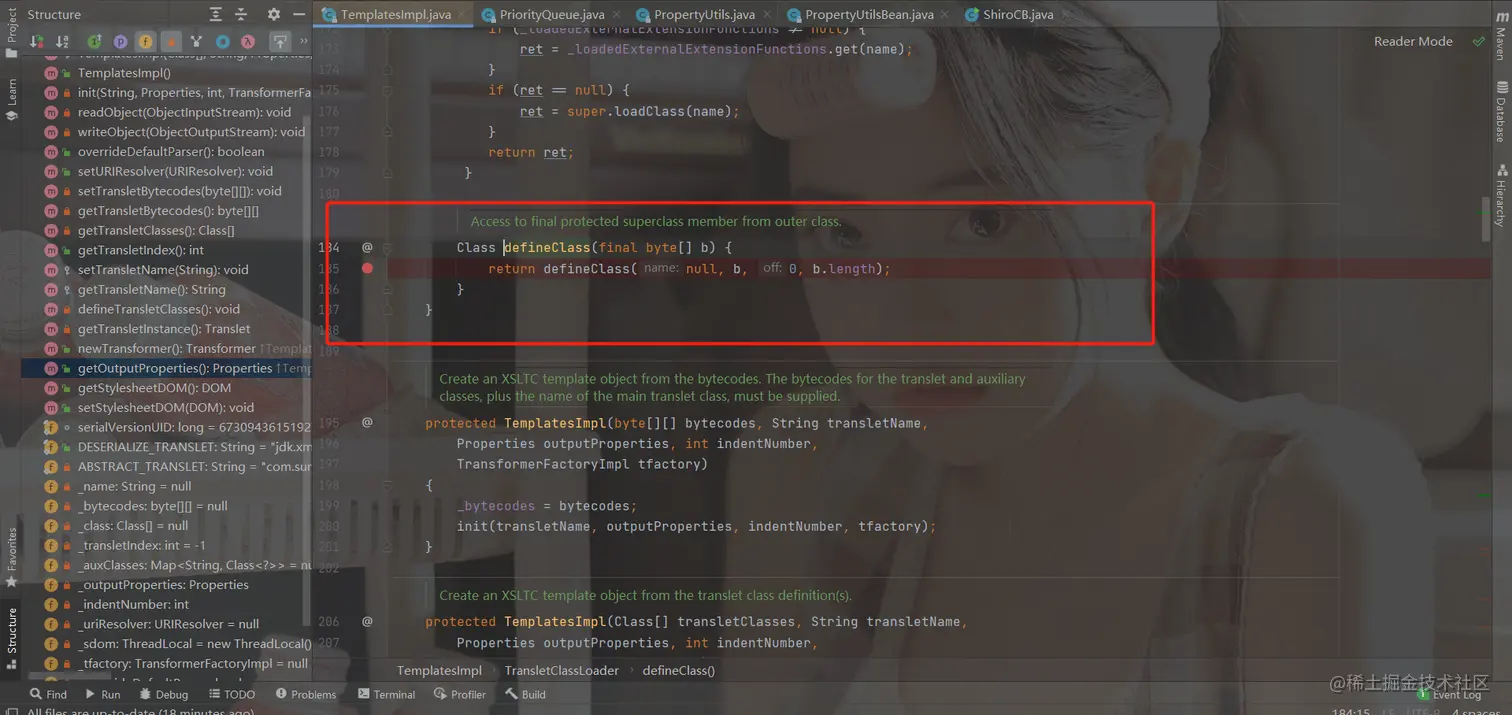Open PropertyUtils.java editor tab

704,15
